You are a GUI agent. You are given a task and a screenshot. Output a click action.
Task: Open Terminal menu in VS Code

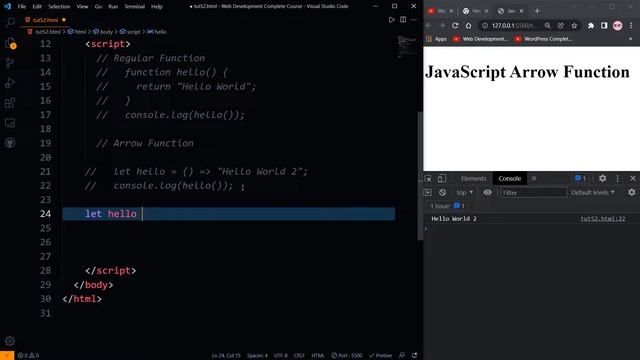coord(135,7)
